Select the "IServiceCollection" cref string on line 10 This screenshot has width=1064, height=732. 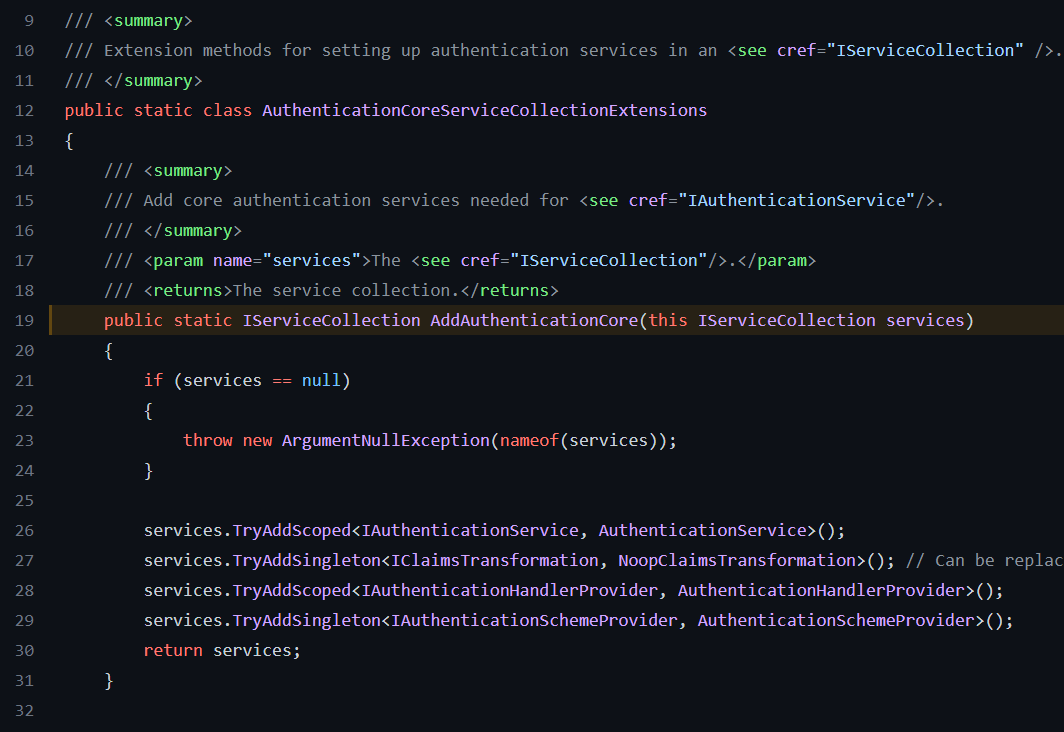[x=926, y=51]
